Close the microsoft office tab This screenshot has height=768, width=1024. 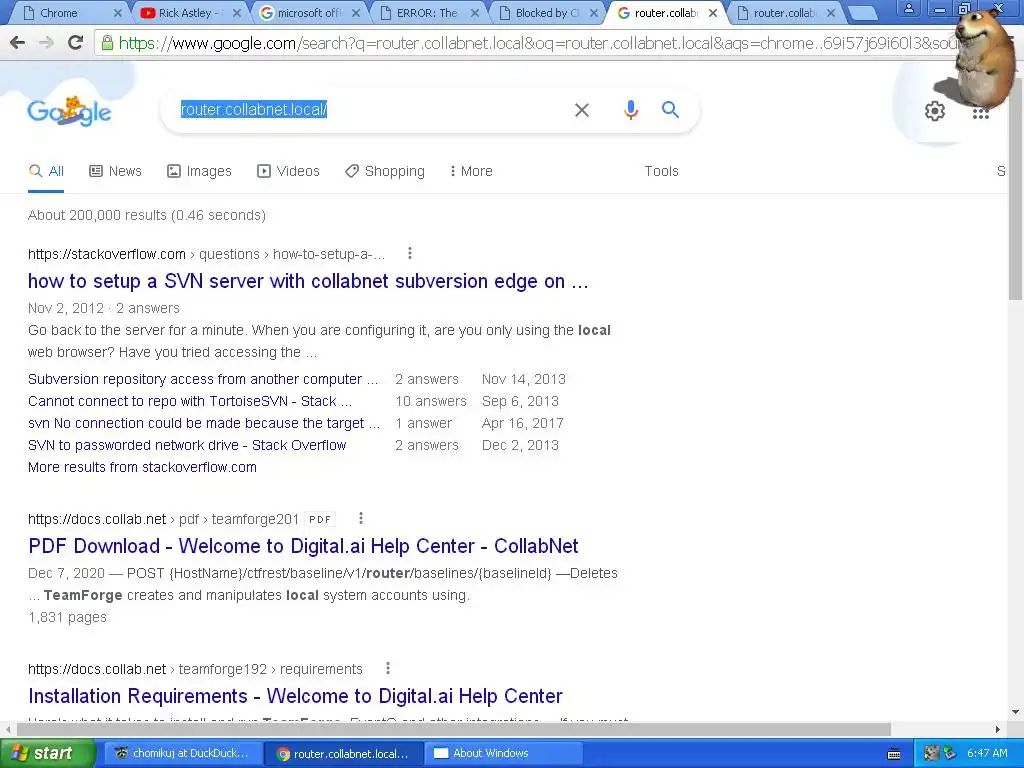pyautogui.click(x=356, y=13)
